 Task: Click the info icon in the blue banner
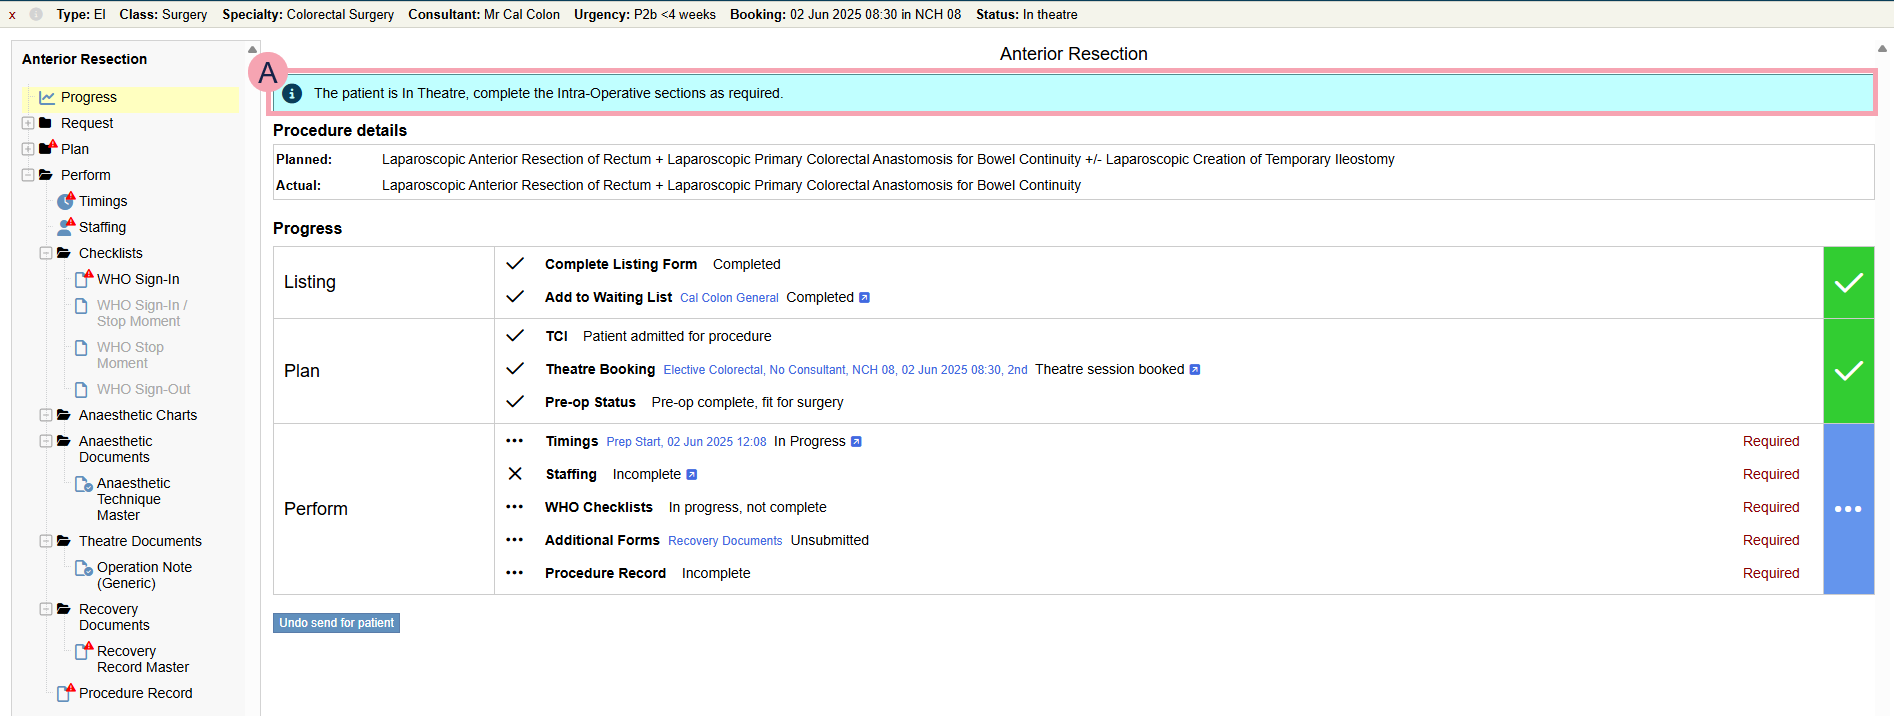coord(292,93)
